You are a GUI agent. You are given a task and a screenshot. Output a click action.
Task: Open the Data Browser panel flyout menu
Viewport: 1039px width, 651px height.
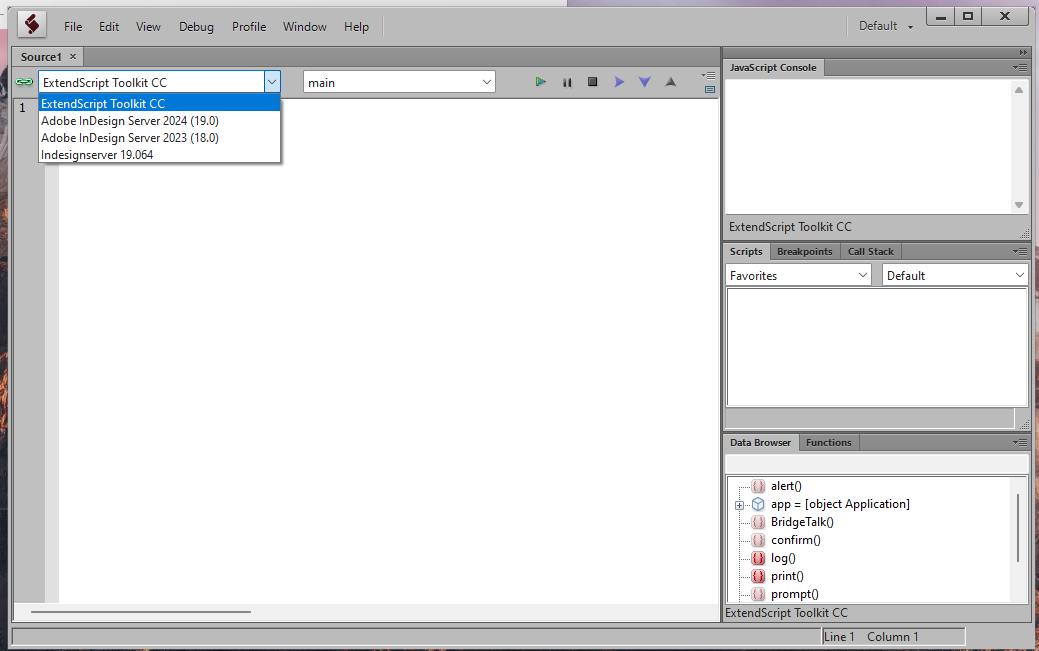coord(1020,442)
